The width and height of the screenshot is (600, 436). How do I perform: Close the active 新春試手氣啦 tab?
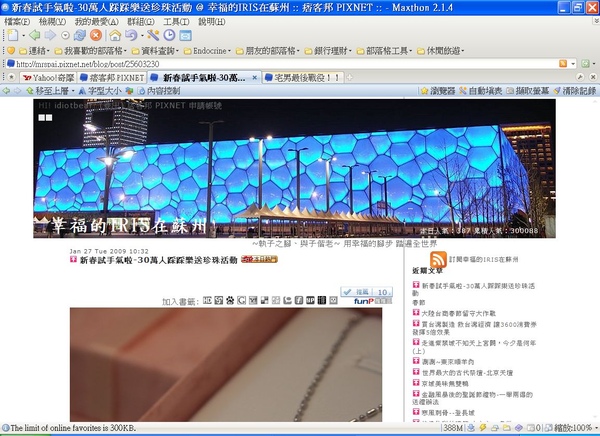[x=254, y=78]
